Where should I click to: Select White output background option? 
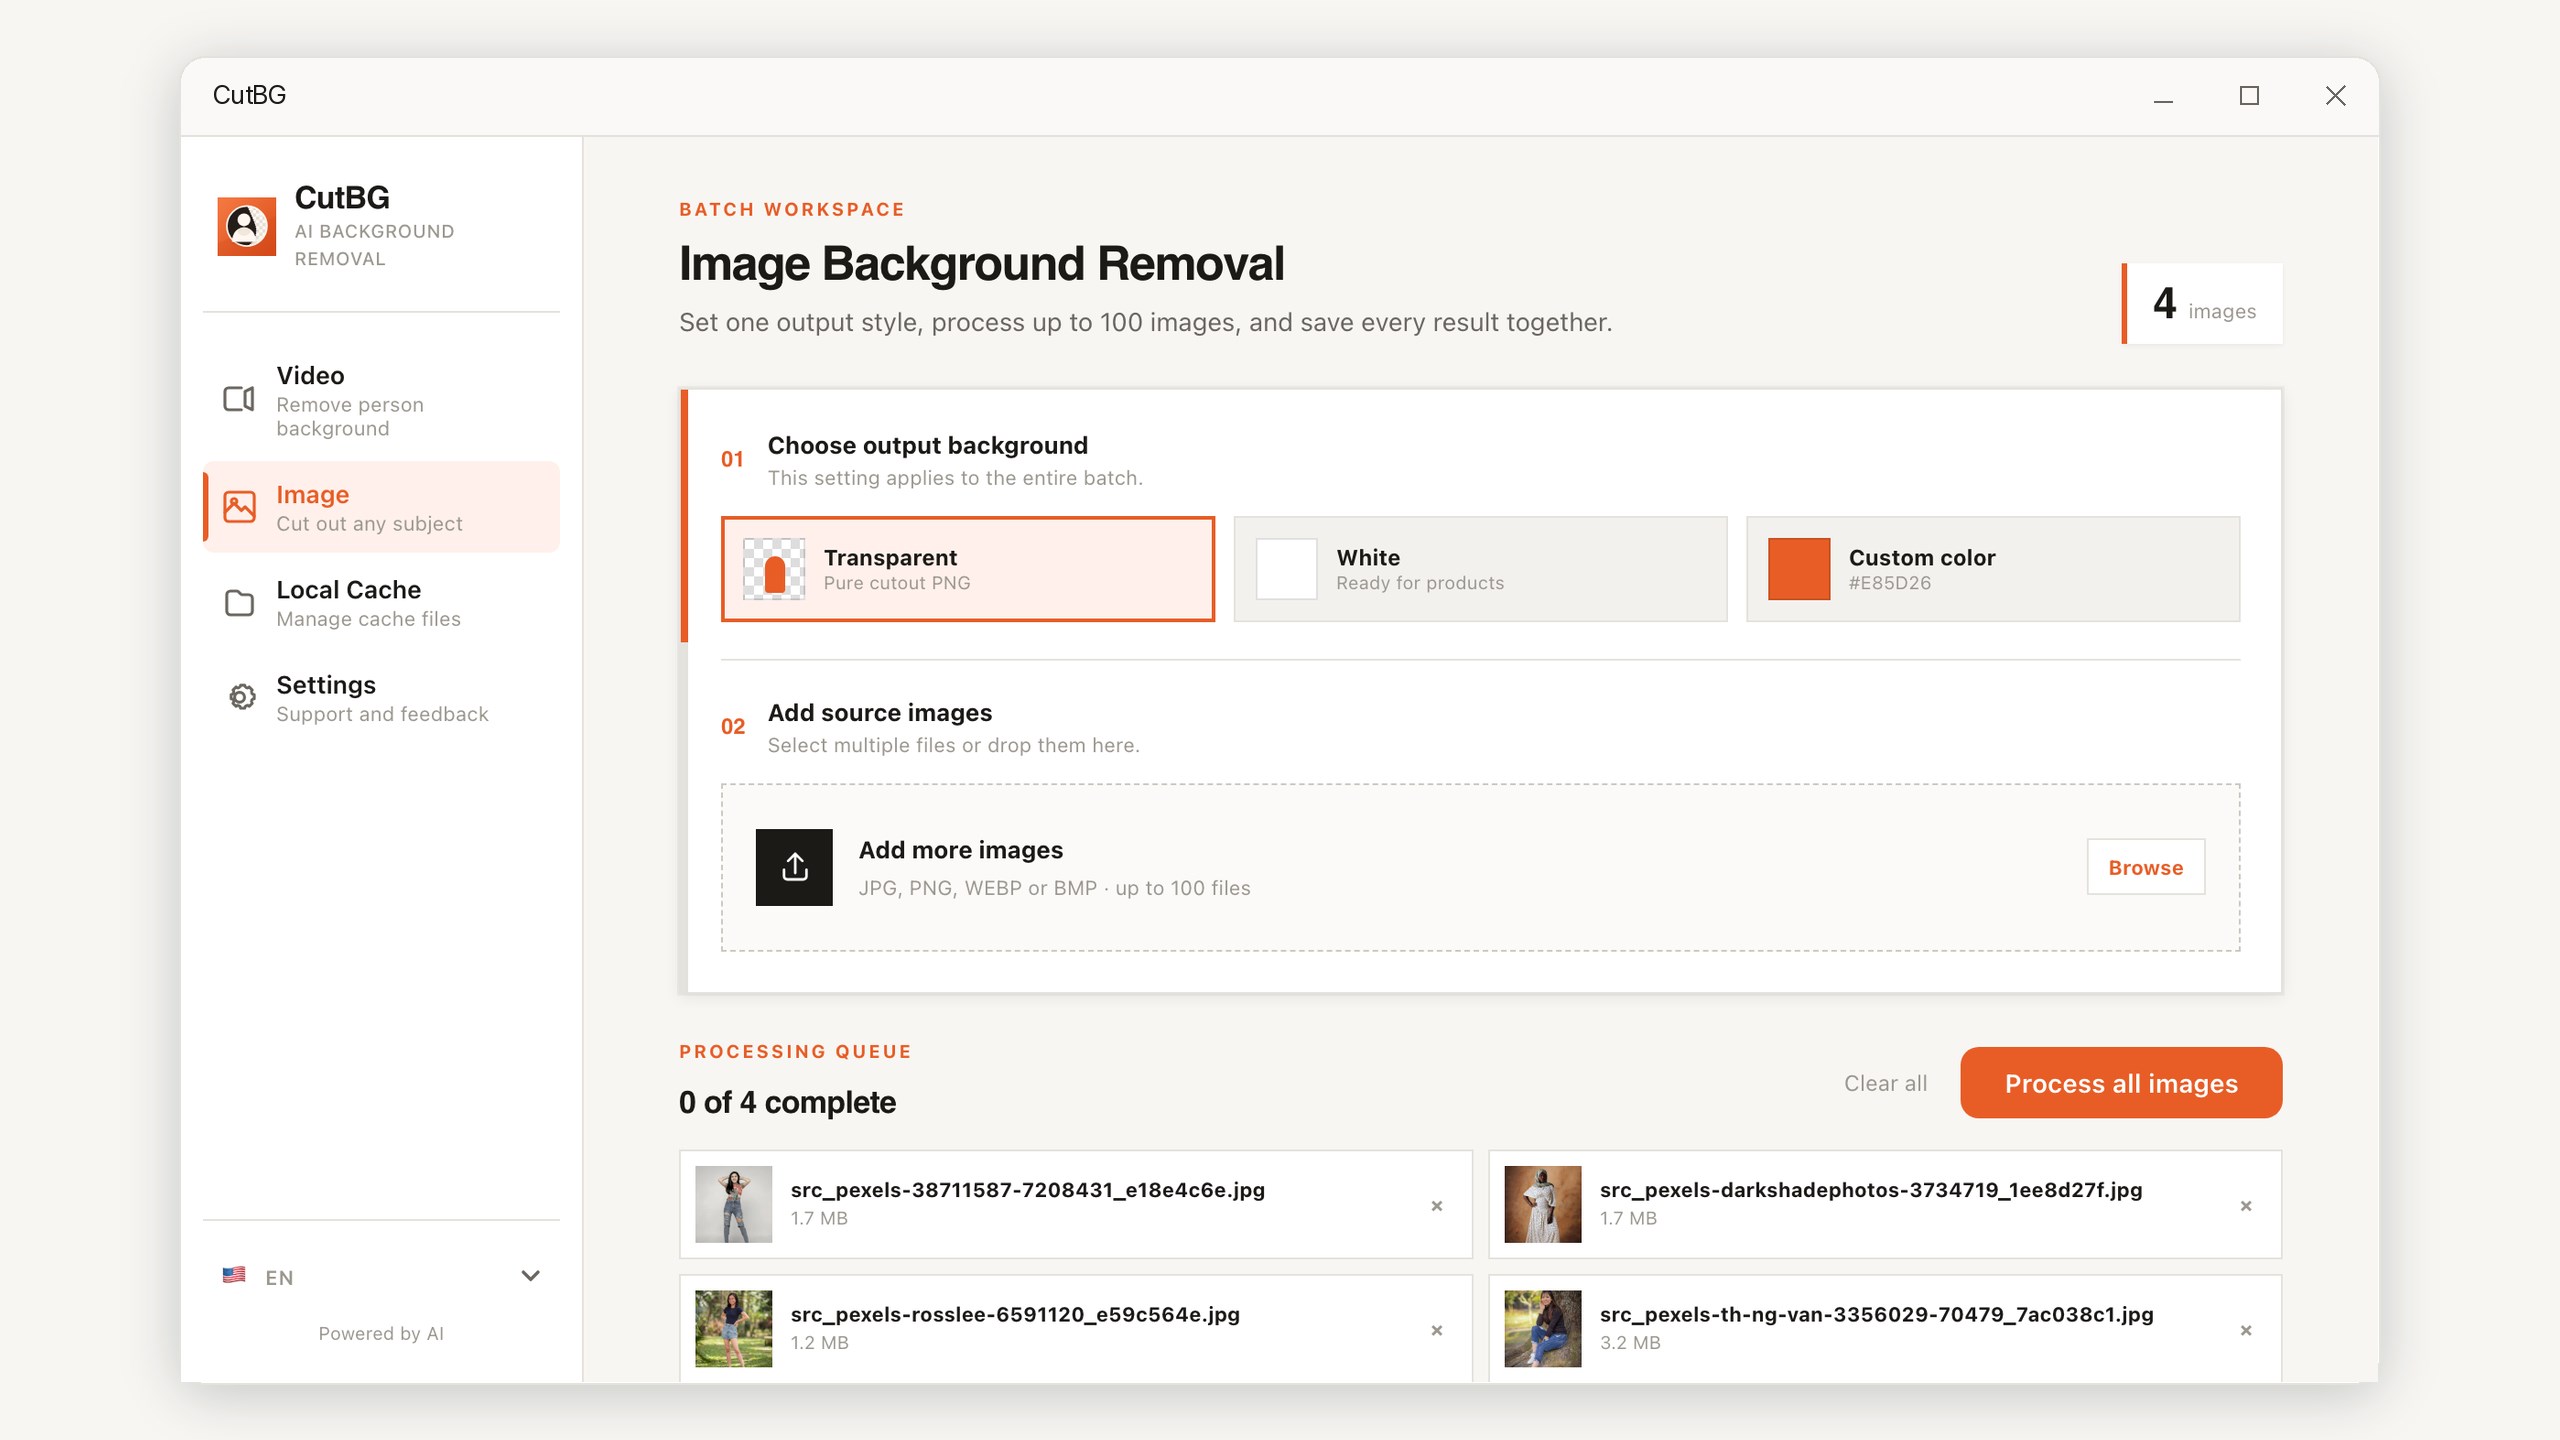point(1480,569)
